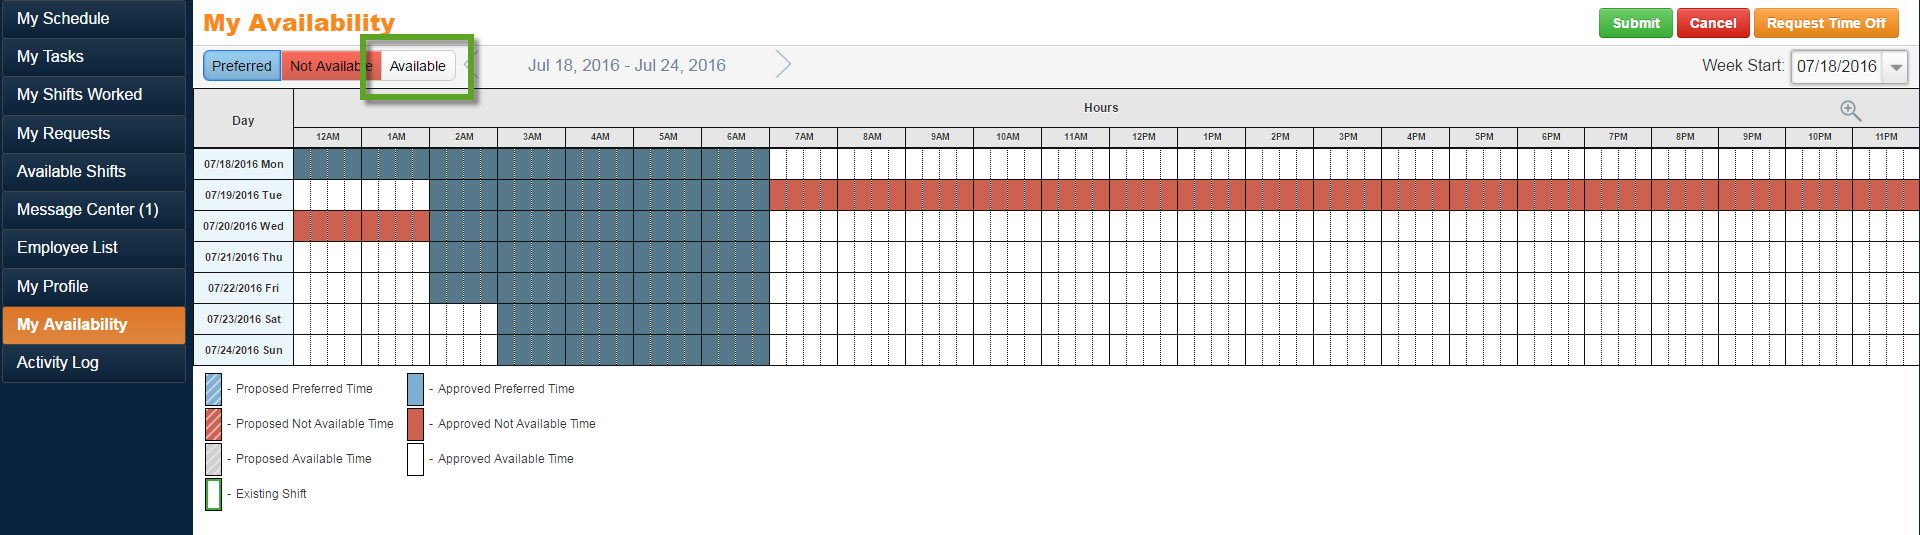
Task: Cancel the availability edits
Action: pyautogui.click(x=1713, y=23)
